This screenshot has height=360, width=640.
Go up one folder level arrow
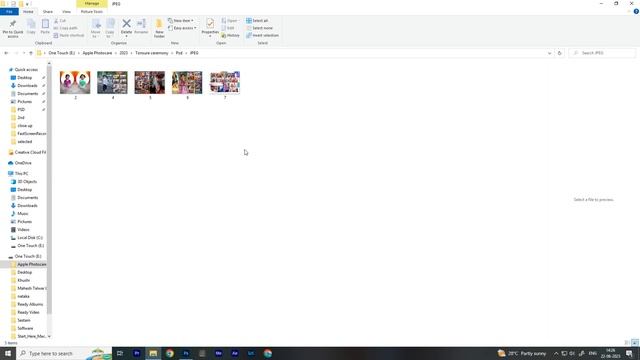[x=31, y=53]
